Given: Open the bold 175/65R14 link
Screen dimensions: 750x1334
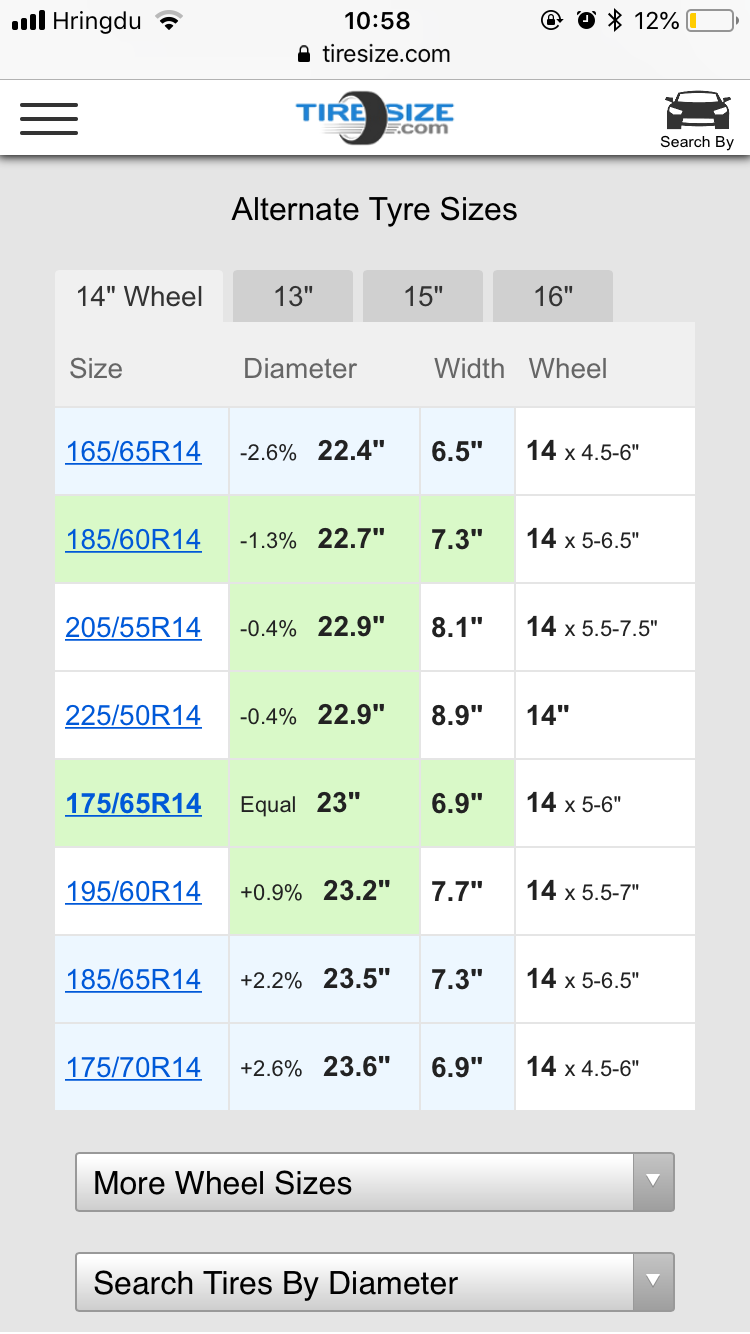Looking at the screenshot, I should 133,804.
